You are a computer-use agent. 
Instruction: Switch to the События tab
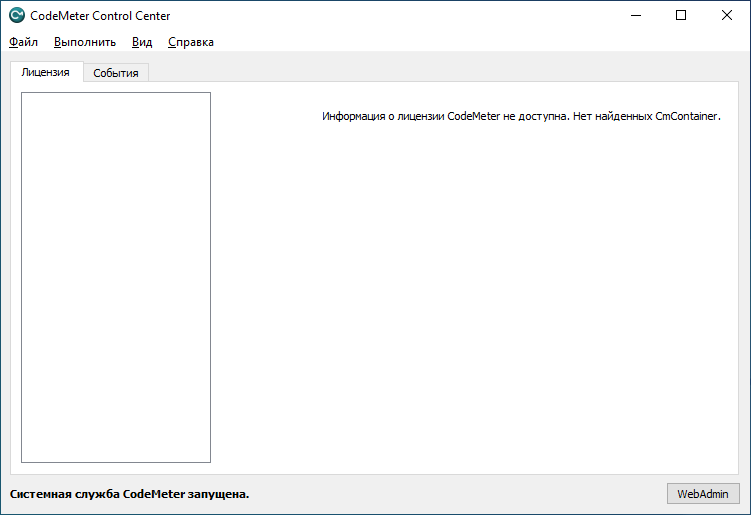pyautogui.click(x=116, y=73)
